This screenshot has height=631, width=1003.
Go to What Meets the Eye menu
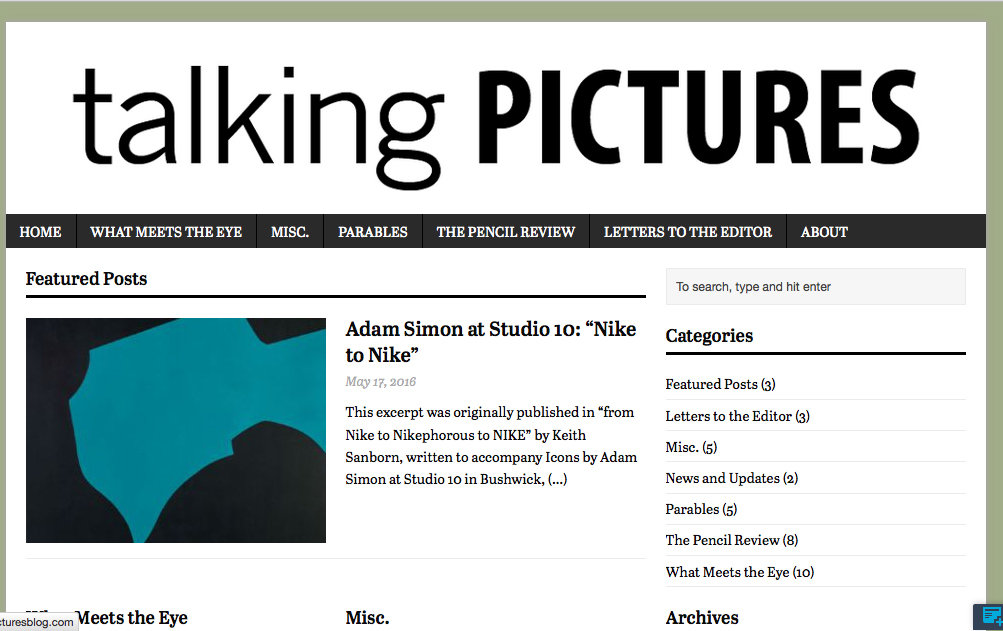[166, 232]
